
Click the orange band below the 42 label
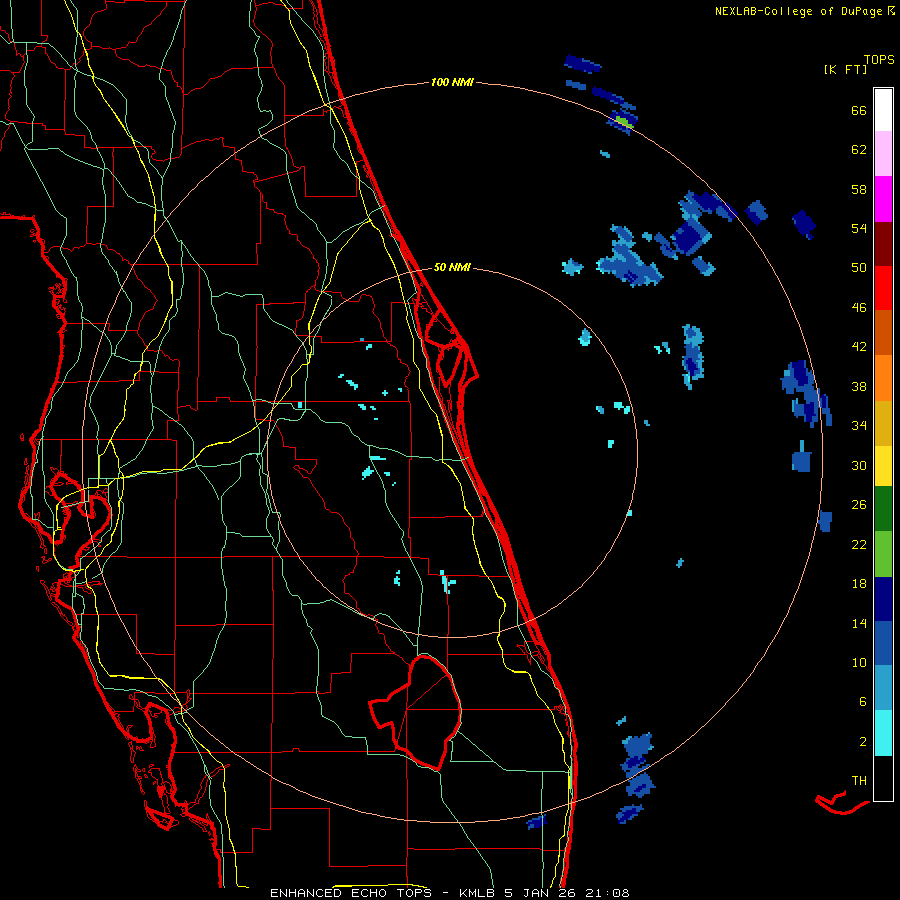pos(883,378)
